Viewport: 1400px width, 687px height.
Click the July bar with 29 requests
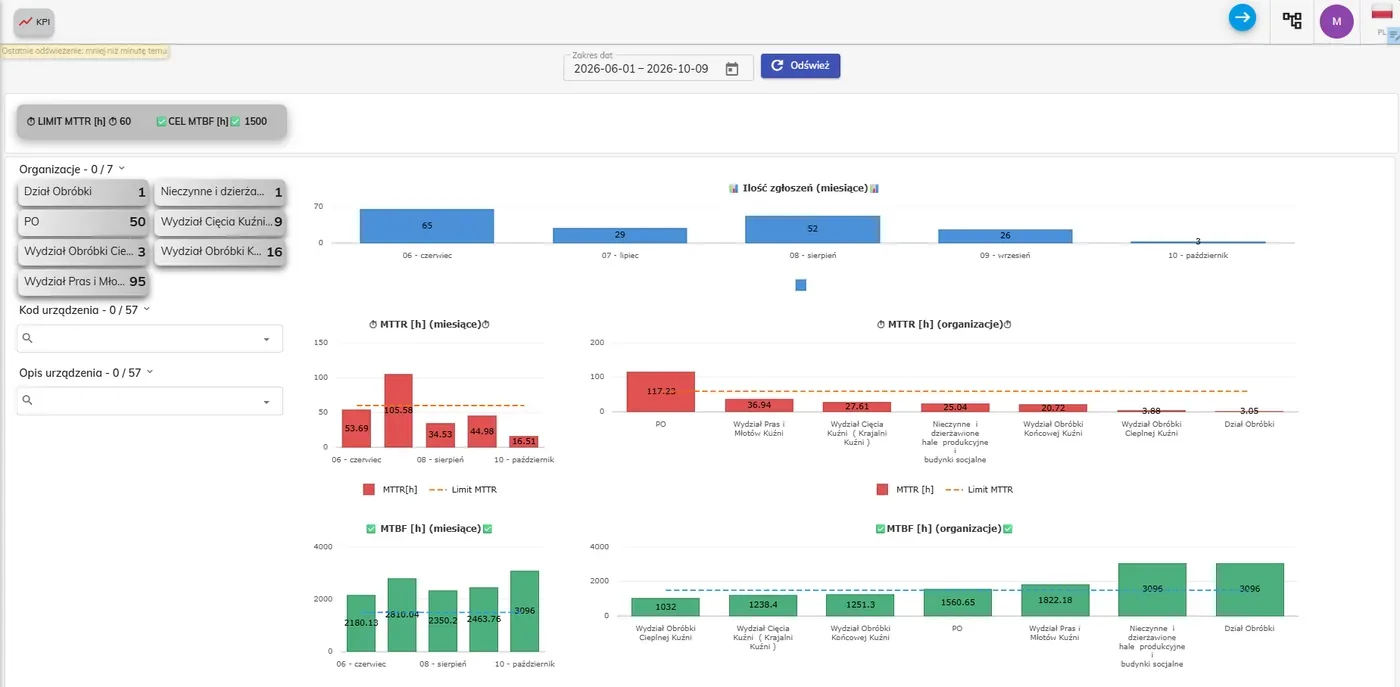pyautogui.click(x=620, y=235)
